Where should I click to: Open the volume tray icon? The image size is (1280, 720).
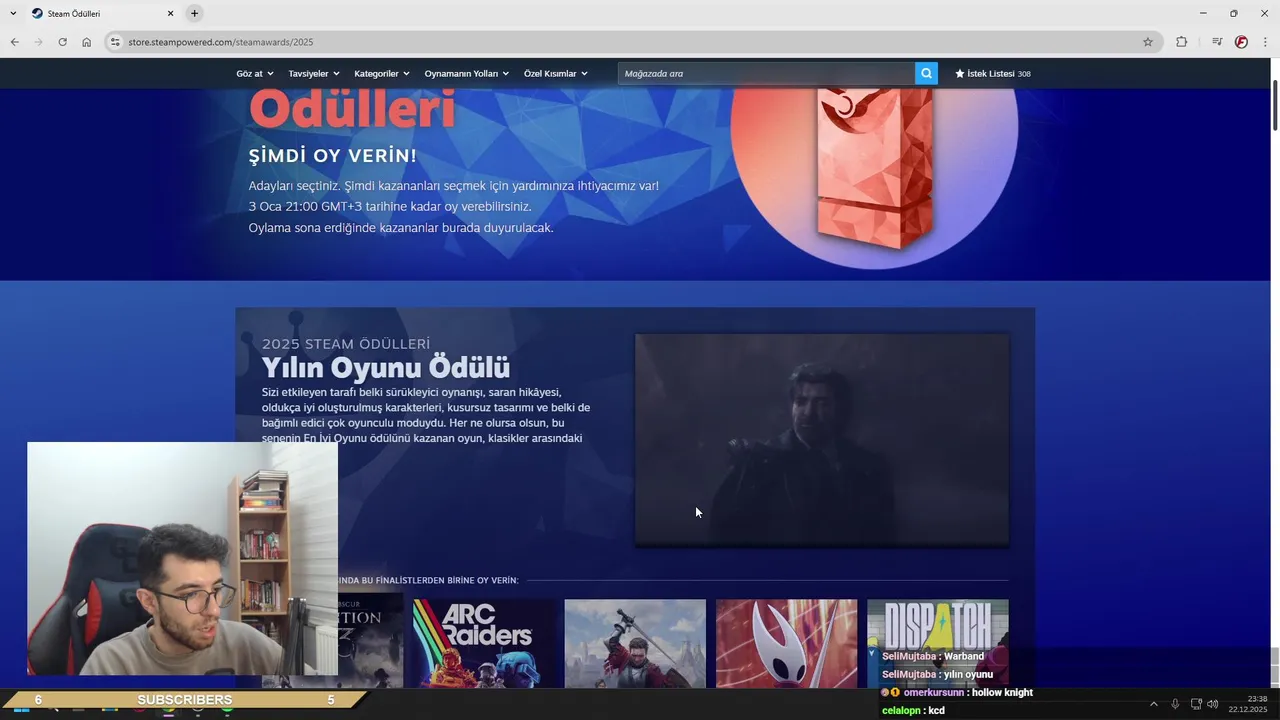[1213, 704]
